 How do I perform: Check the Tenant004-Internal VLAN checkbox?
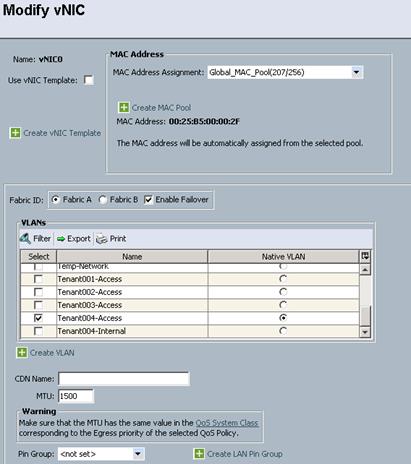pos(38,331)
